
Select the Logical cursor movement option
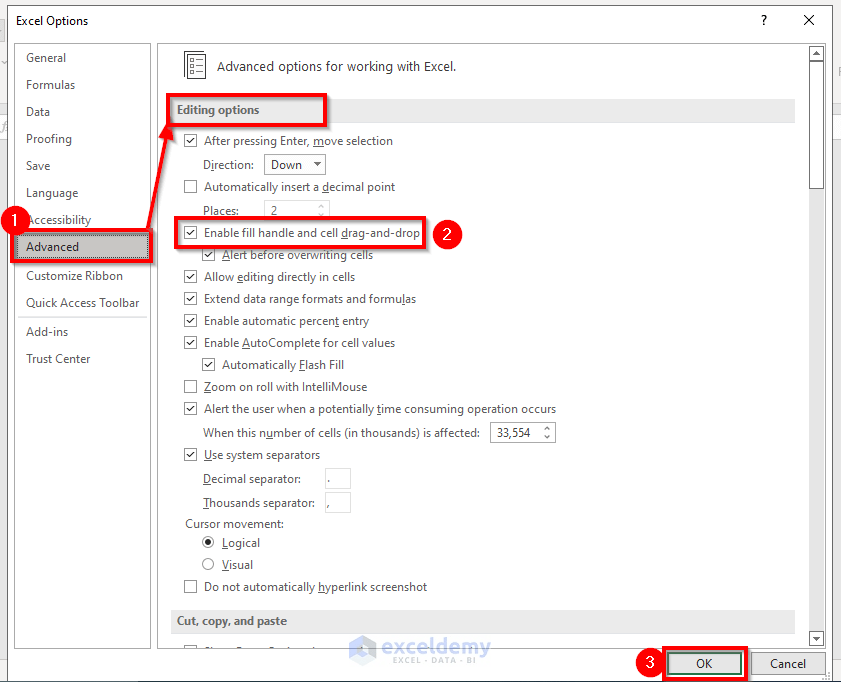click(x=207, y=542)
